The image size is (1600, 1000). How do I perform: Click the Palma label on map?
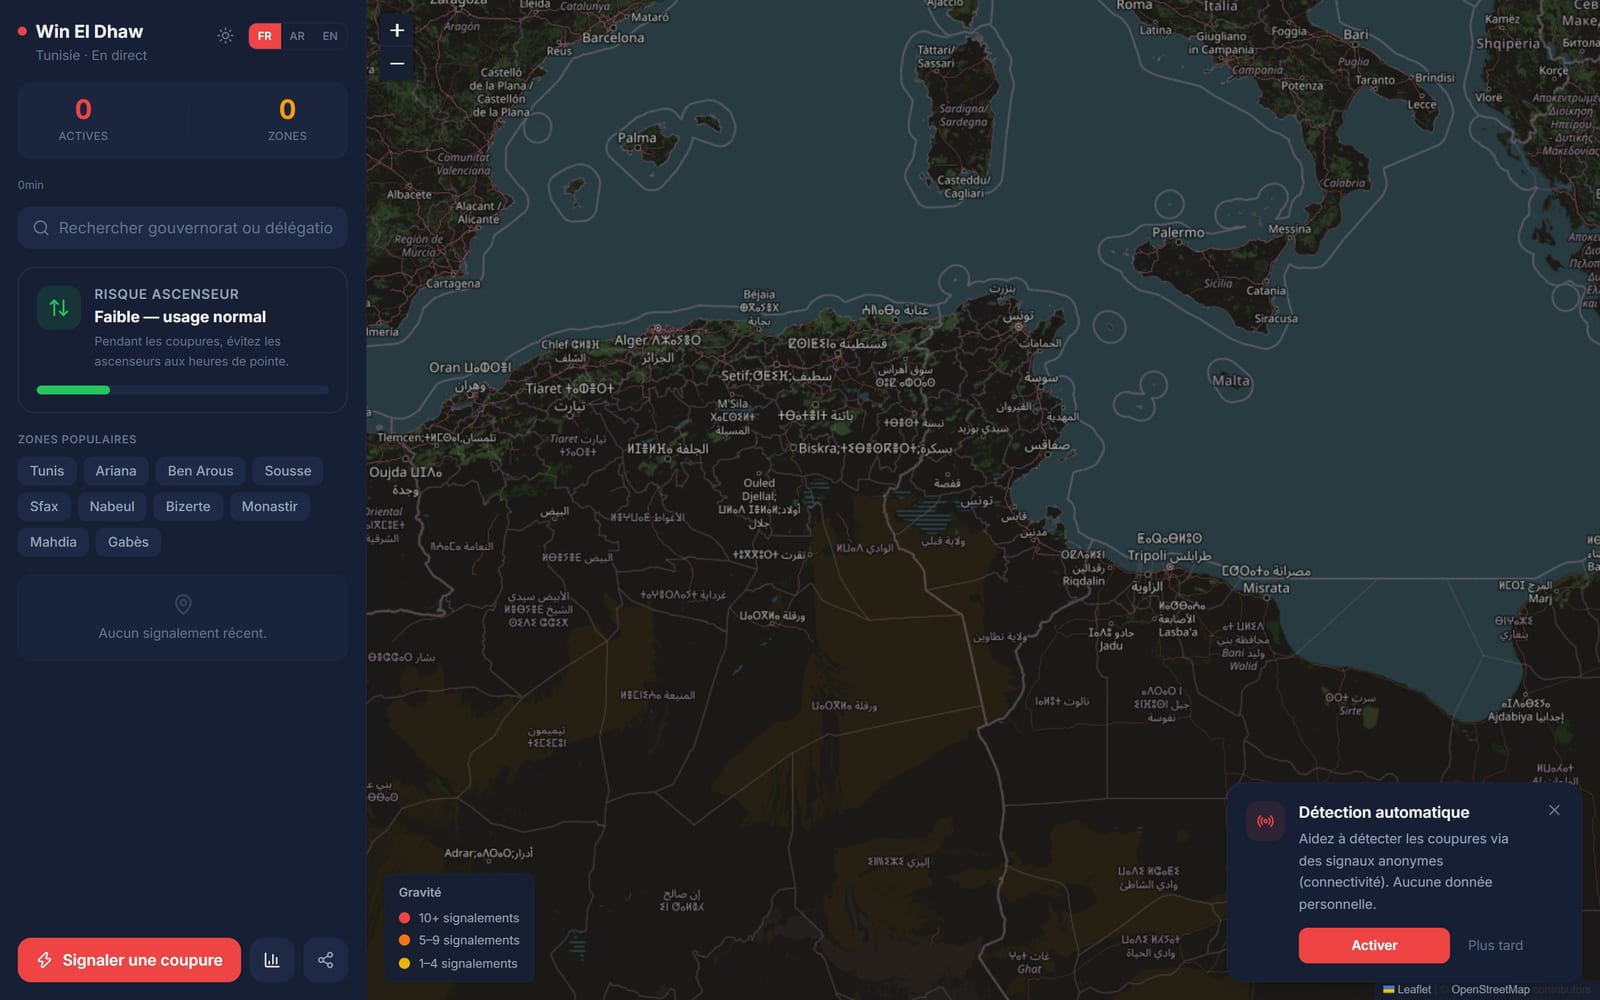click(x=637, y=138)
